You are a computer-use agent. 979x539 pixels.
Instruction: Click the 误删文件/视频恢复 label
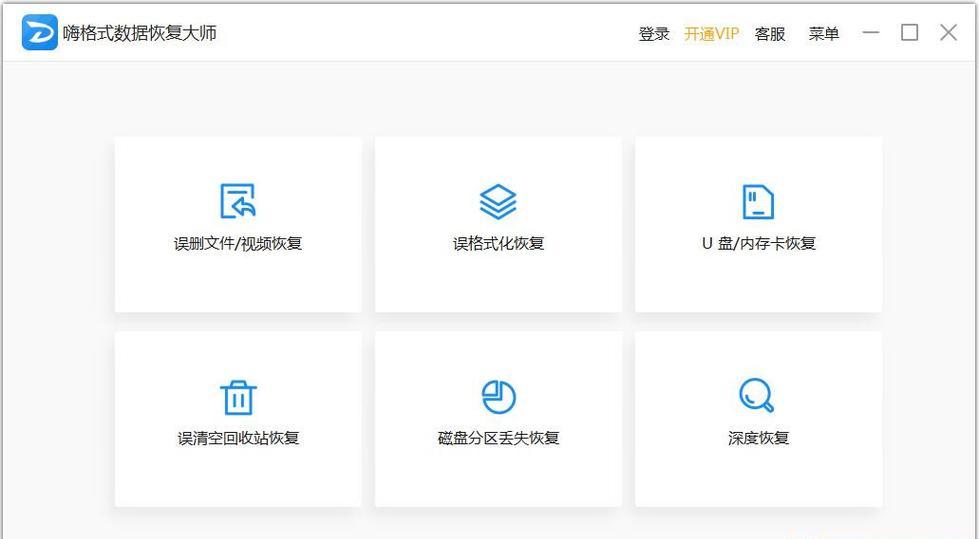pyautogui.click(x=238, y=244)
